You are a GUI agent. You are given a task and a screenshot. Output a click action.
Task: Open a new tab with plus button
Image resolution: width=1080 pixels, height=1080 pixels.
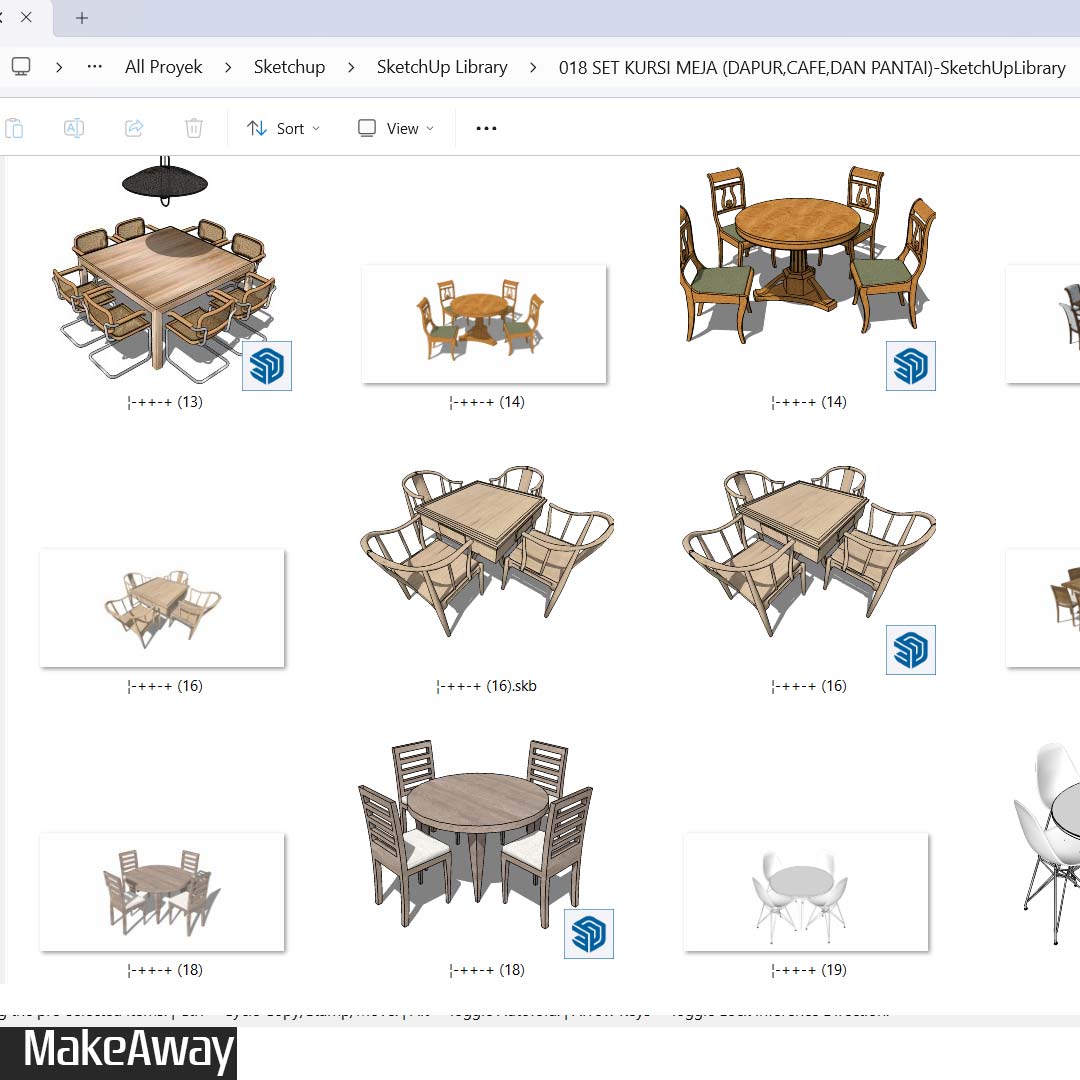(82, 18)
